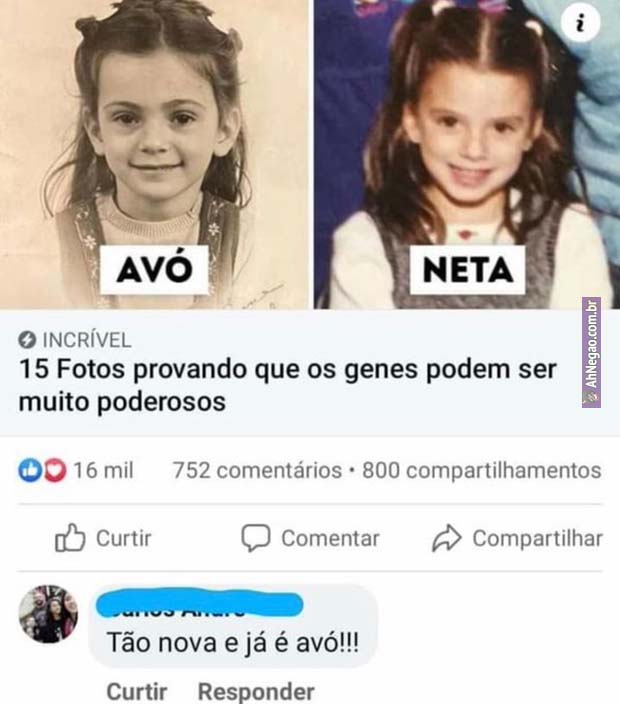Open the article headline about genes
This screenshot has height=704, width=620.
(287, 385)
